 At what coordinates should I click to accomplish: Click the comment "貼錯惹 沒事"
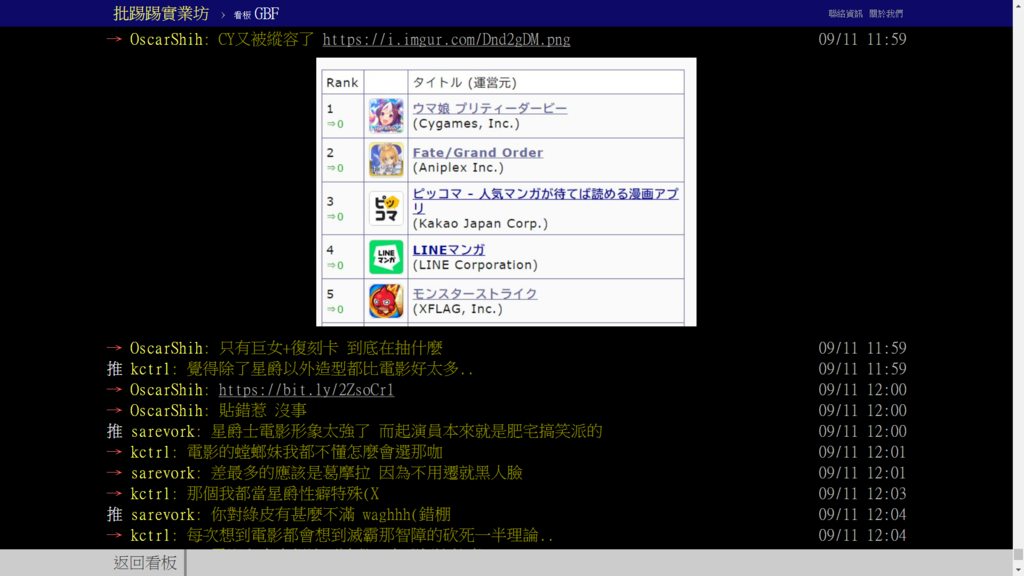tap(263, 411)
